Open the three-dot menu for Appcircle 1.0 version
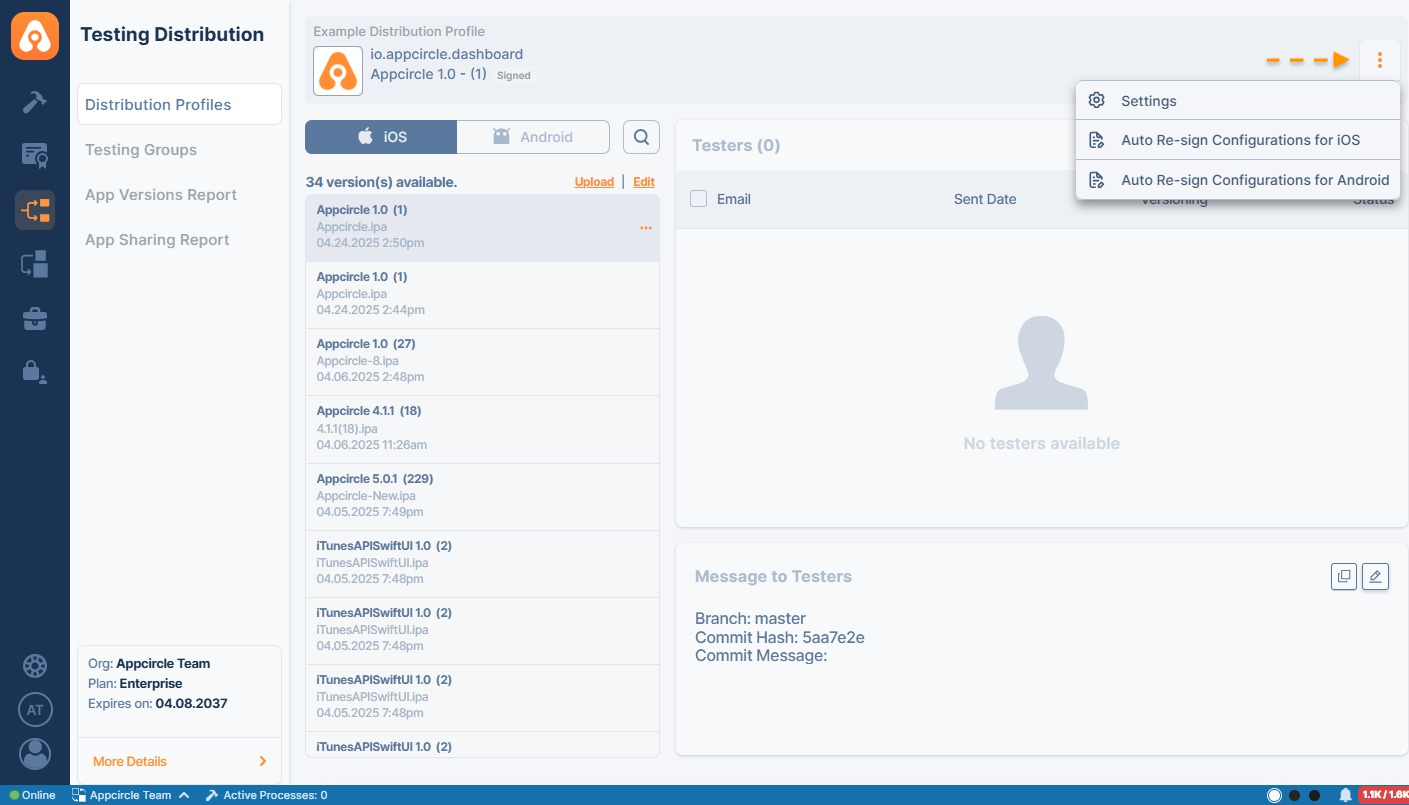Screen dimensions: 1409x805 tap(645, 228)
